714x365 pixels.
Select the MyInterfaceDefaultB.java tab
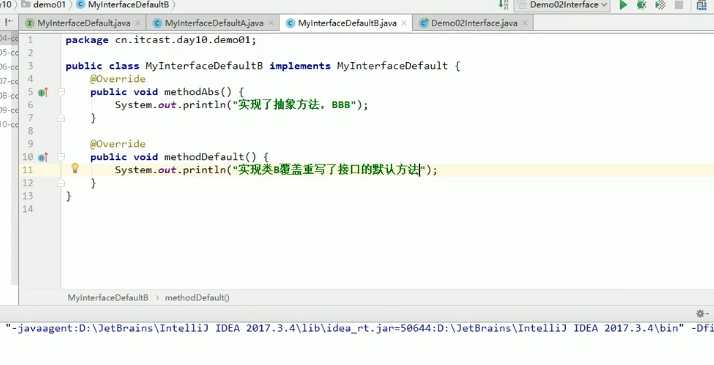(347, 23)
